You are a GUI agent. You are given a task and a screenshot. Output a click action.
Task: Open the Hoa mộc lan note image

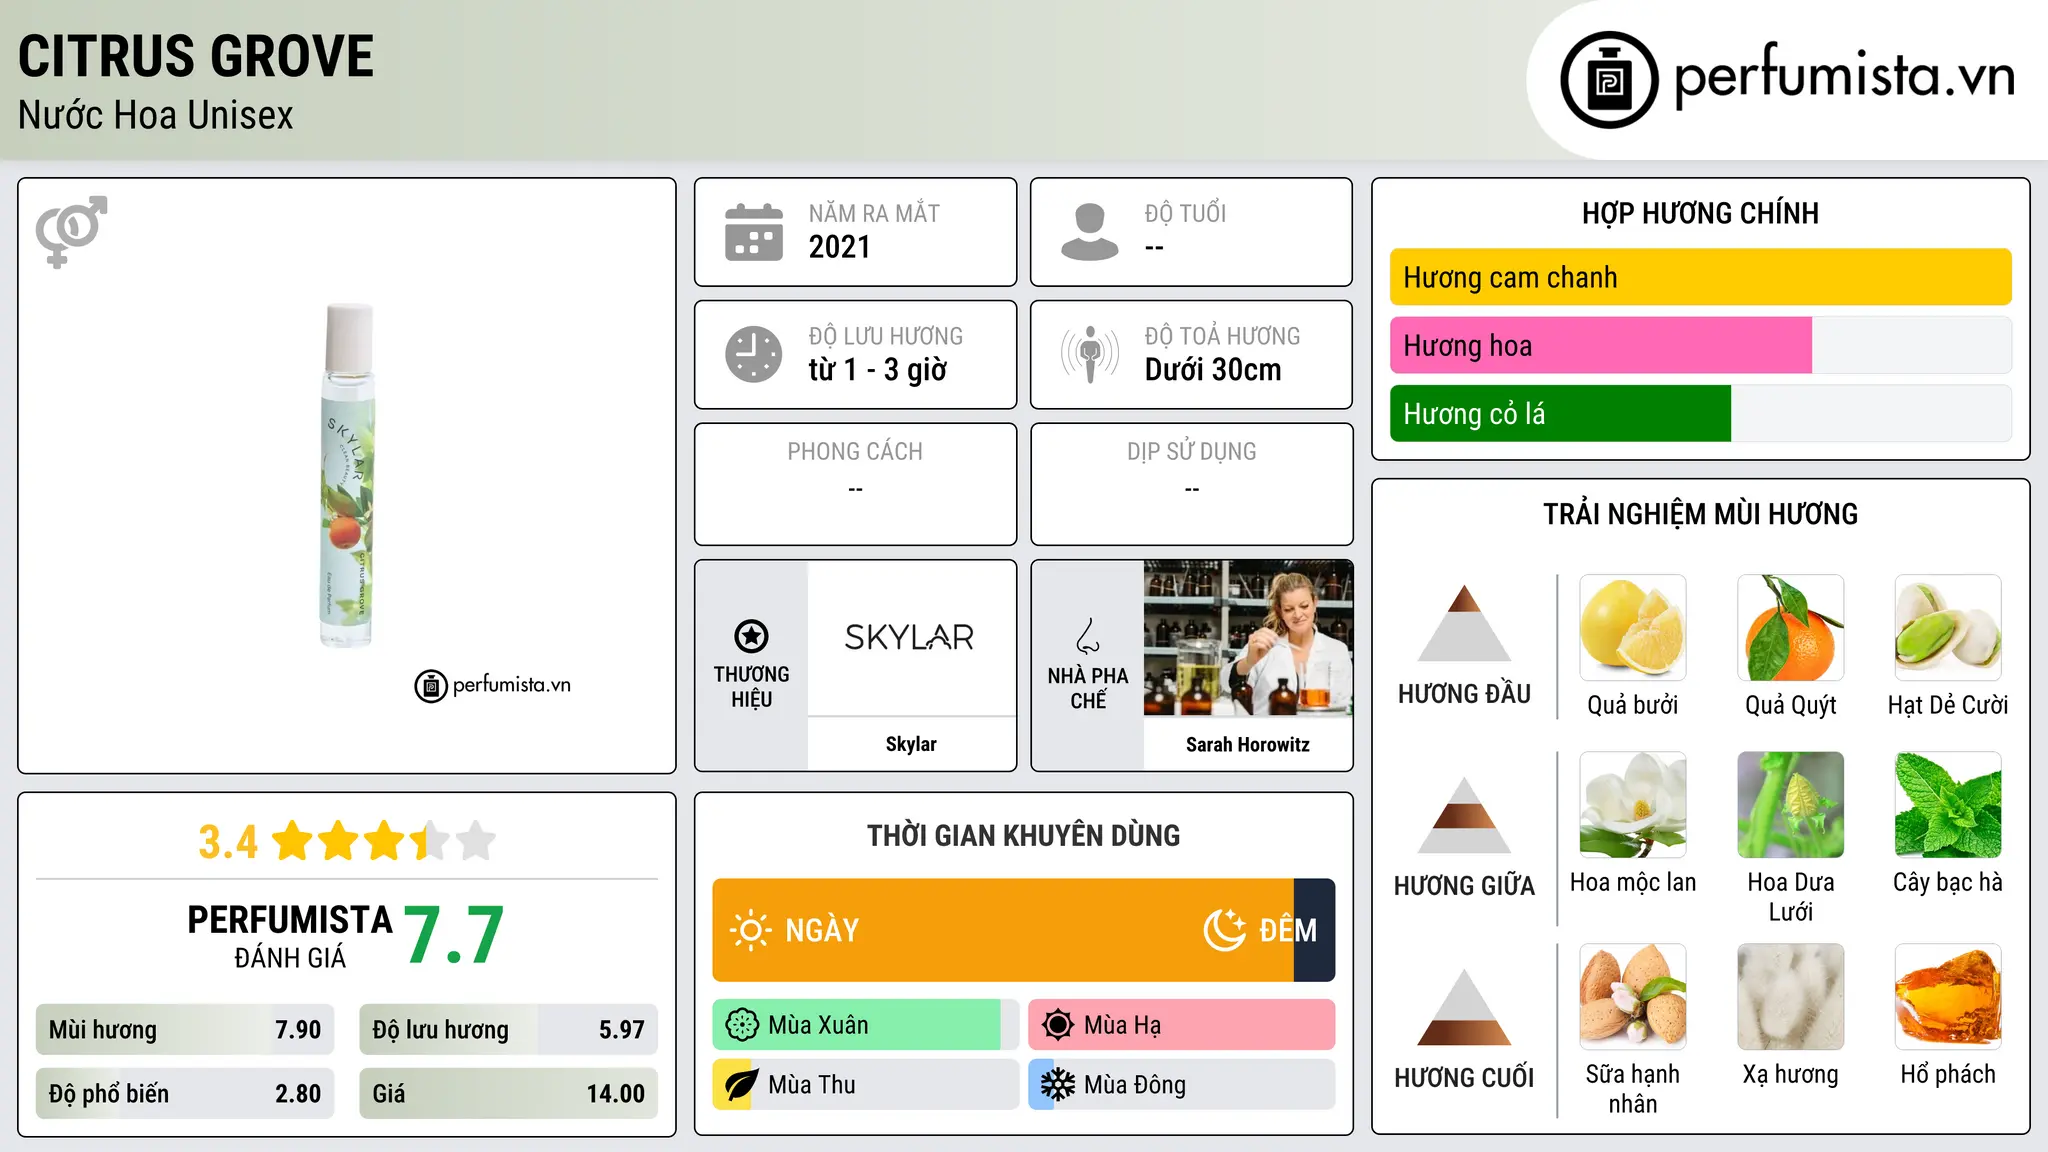tap(1633, 805)
